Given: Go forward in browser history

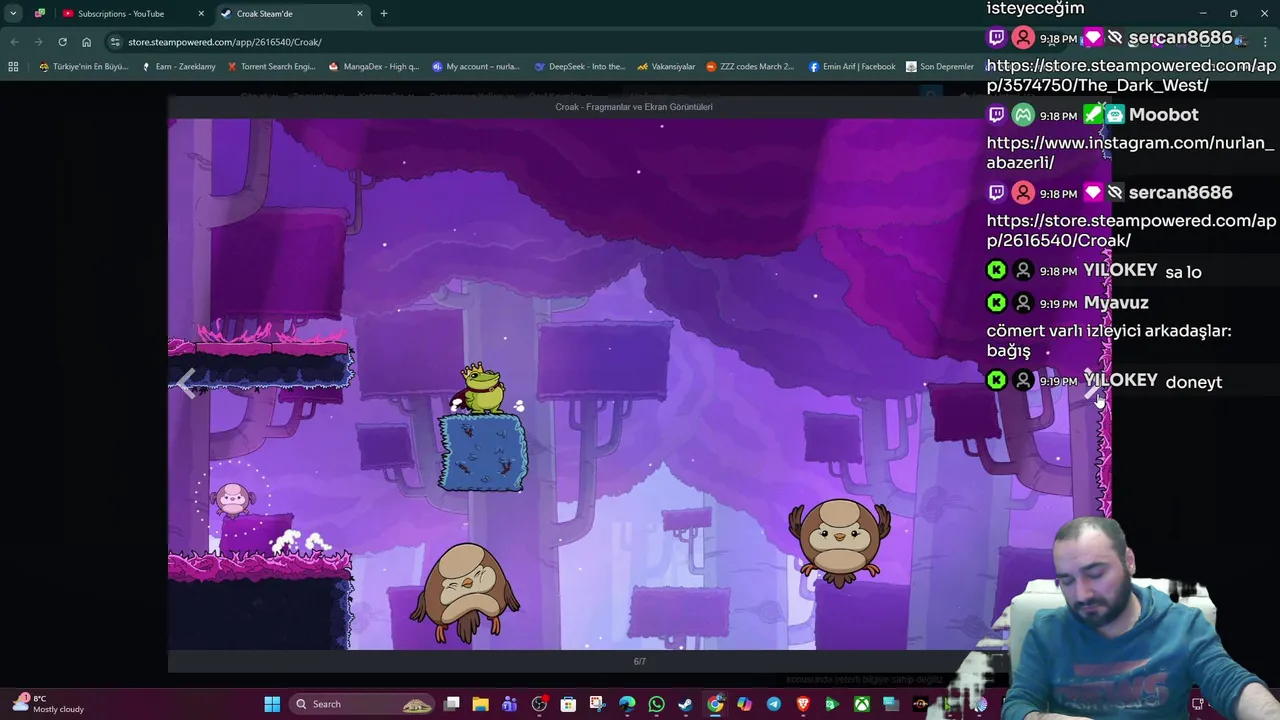Looking at the screenshot, I should [38, 42].
